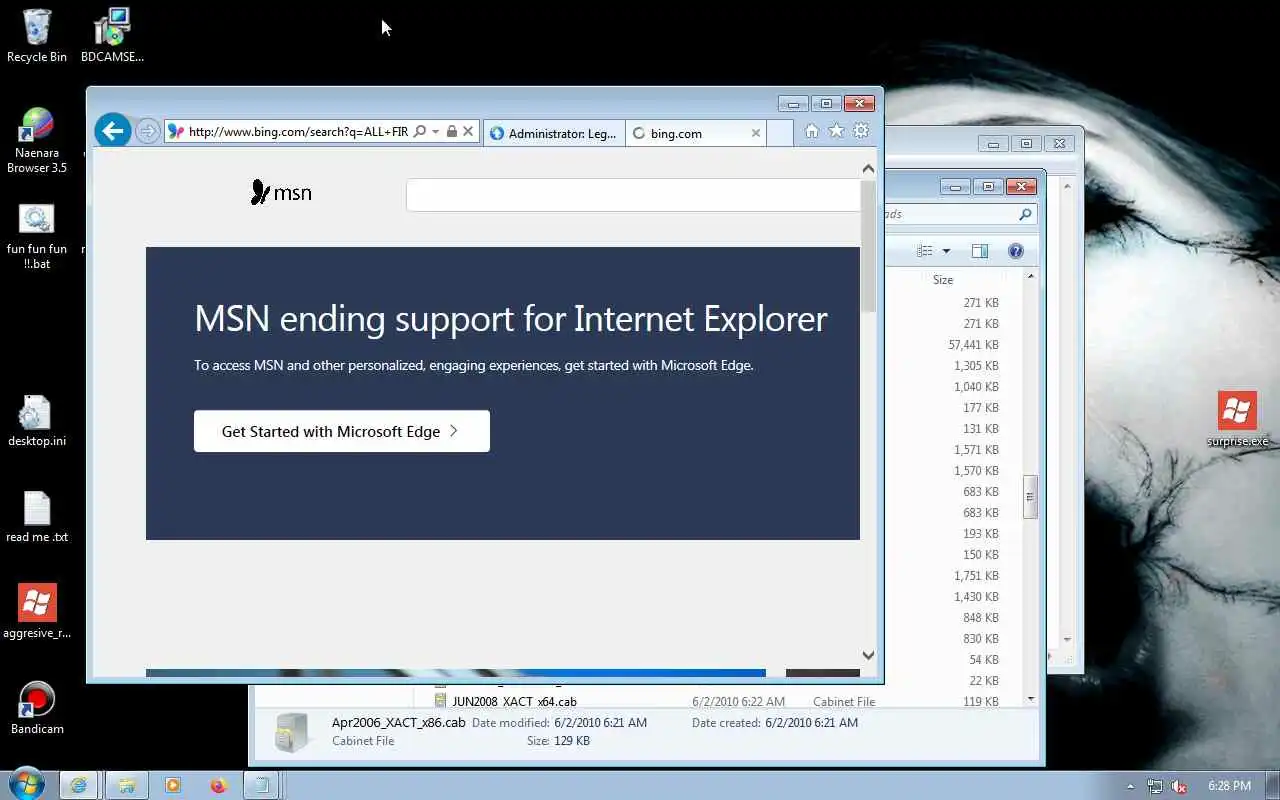
Task: Open Favorites with the star icon
Action: 836,131
